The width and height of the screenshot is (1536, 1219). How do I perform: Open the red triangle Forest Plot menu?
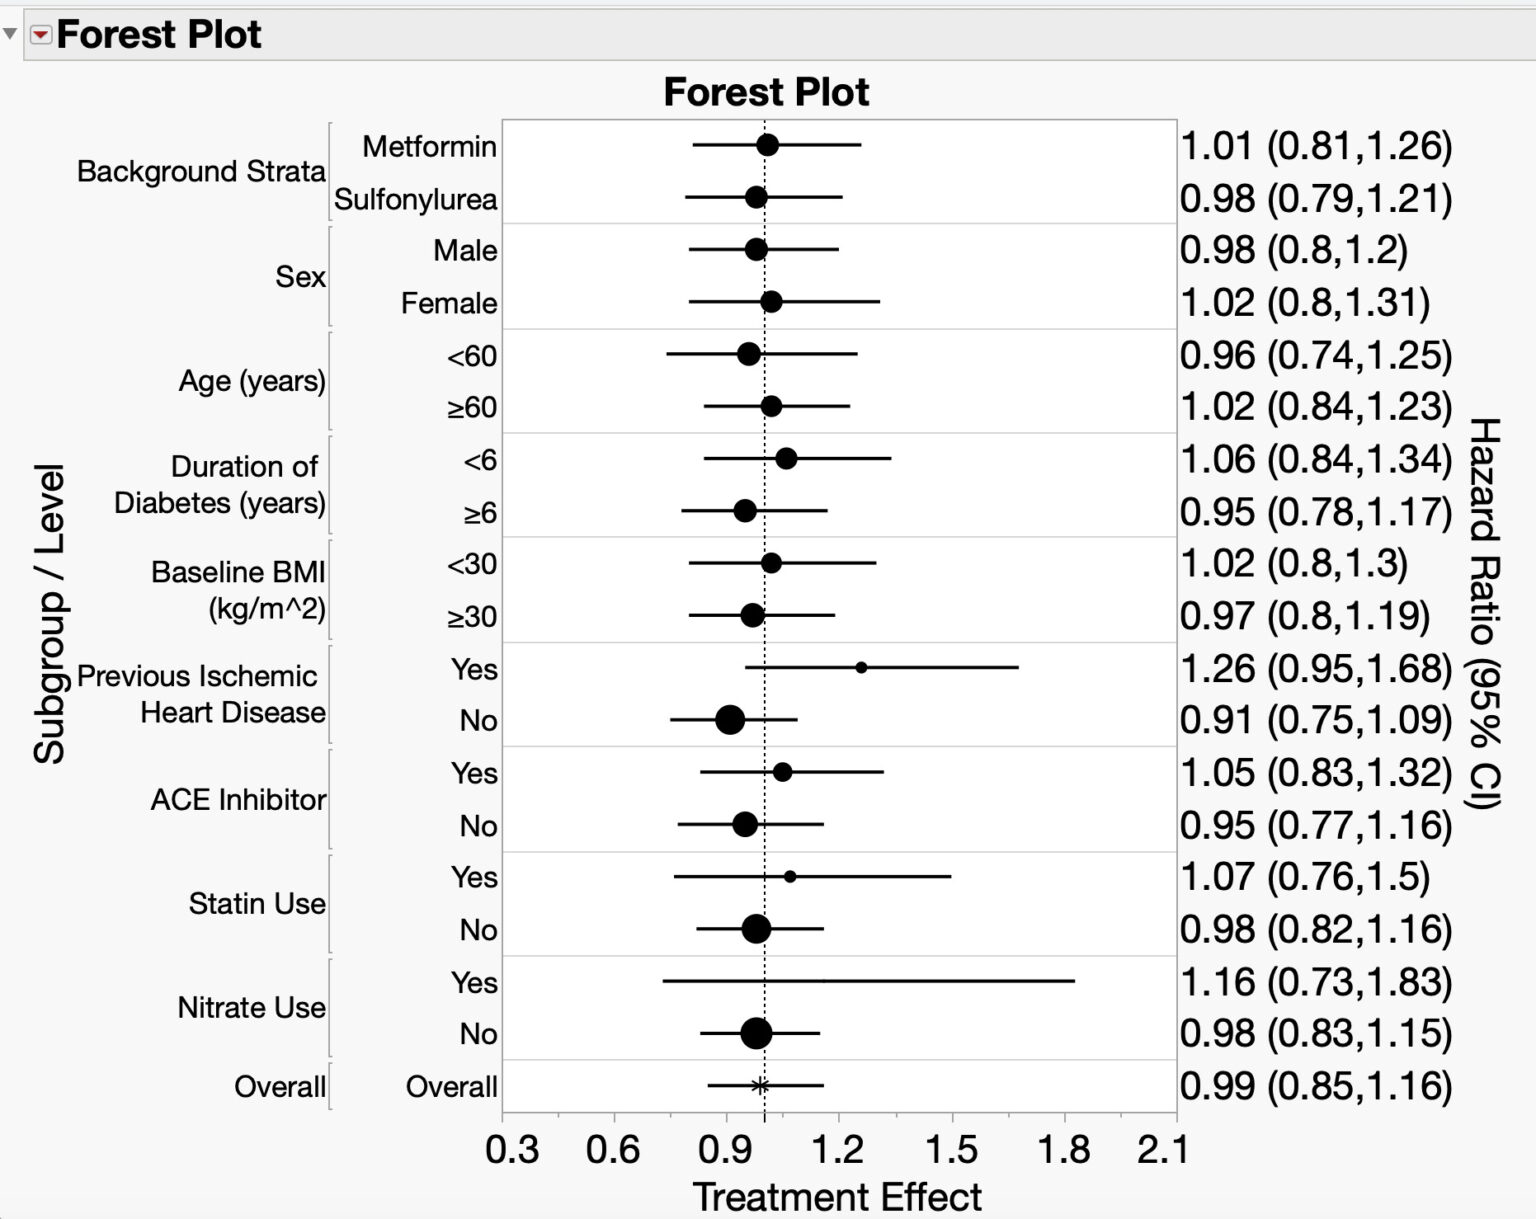coord(40,35)
